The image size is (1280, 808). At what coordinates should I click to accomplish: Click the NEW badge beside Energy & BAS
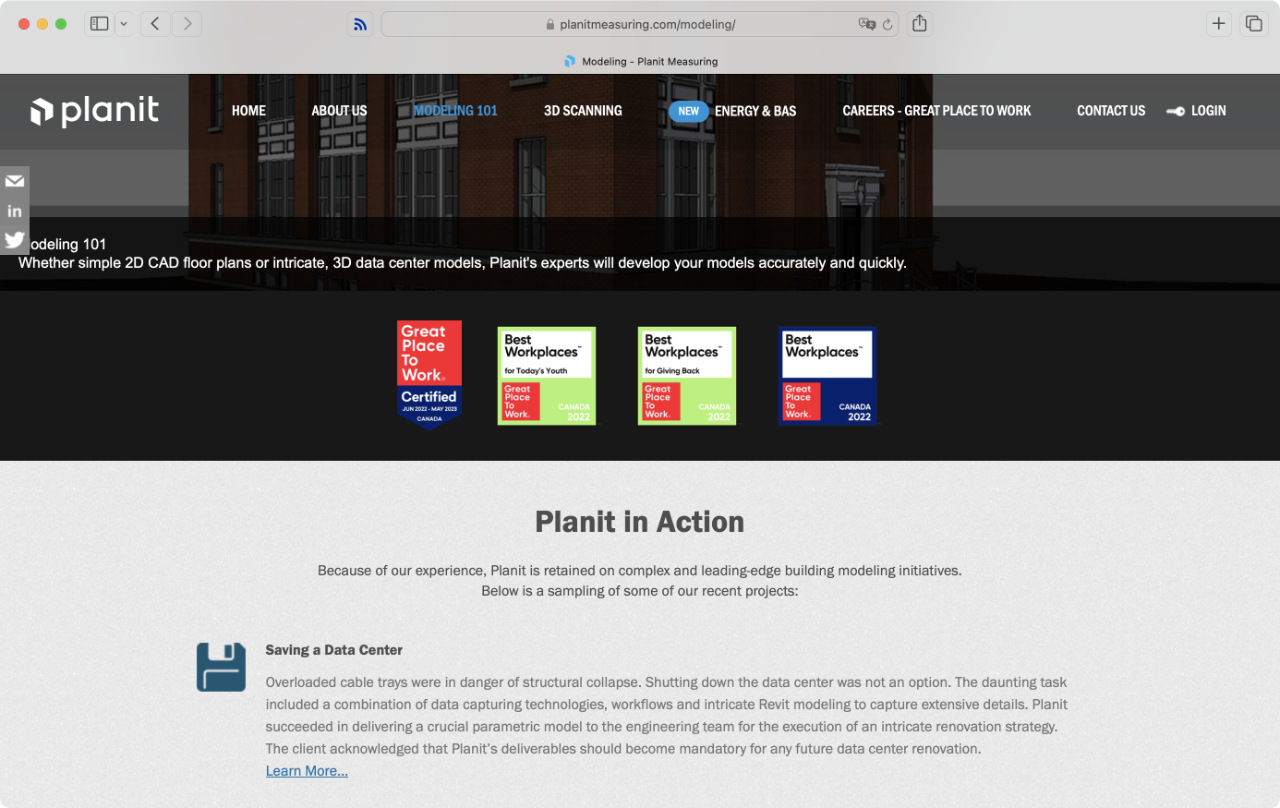tap(689, 111)
